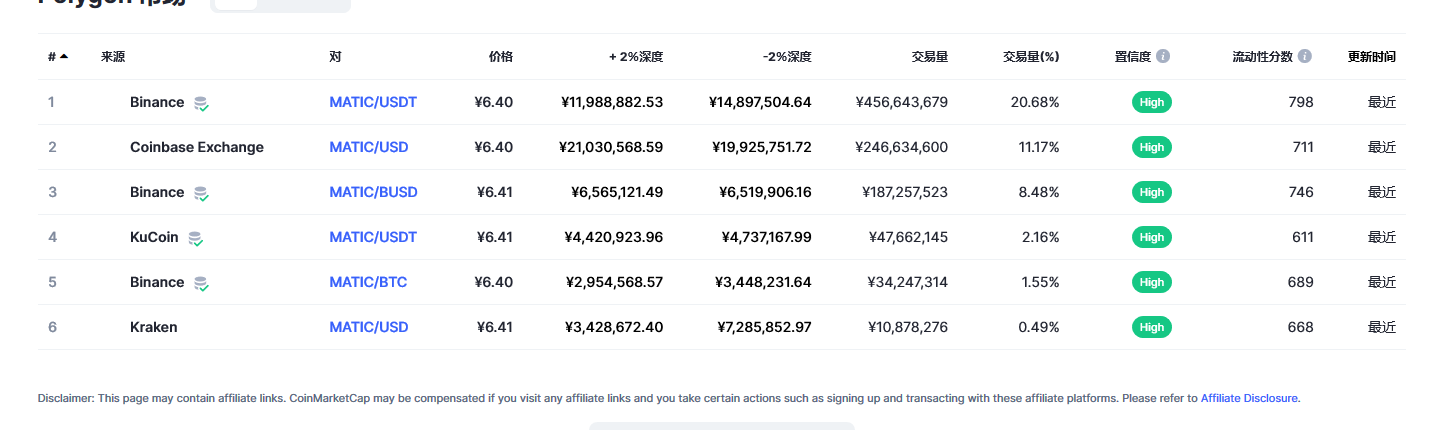Click reserve-proof icon on Binance MATIC/BUSD row
The image size is (1450, 430).
tap(202, 193)
